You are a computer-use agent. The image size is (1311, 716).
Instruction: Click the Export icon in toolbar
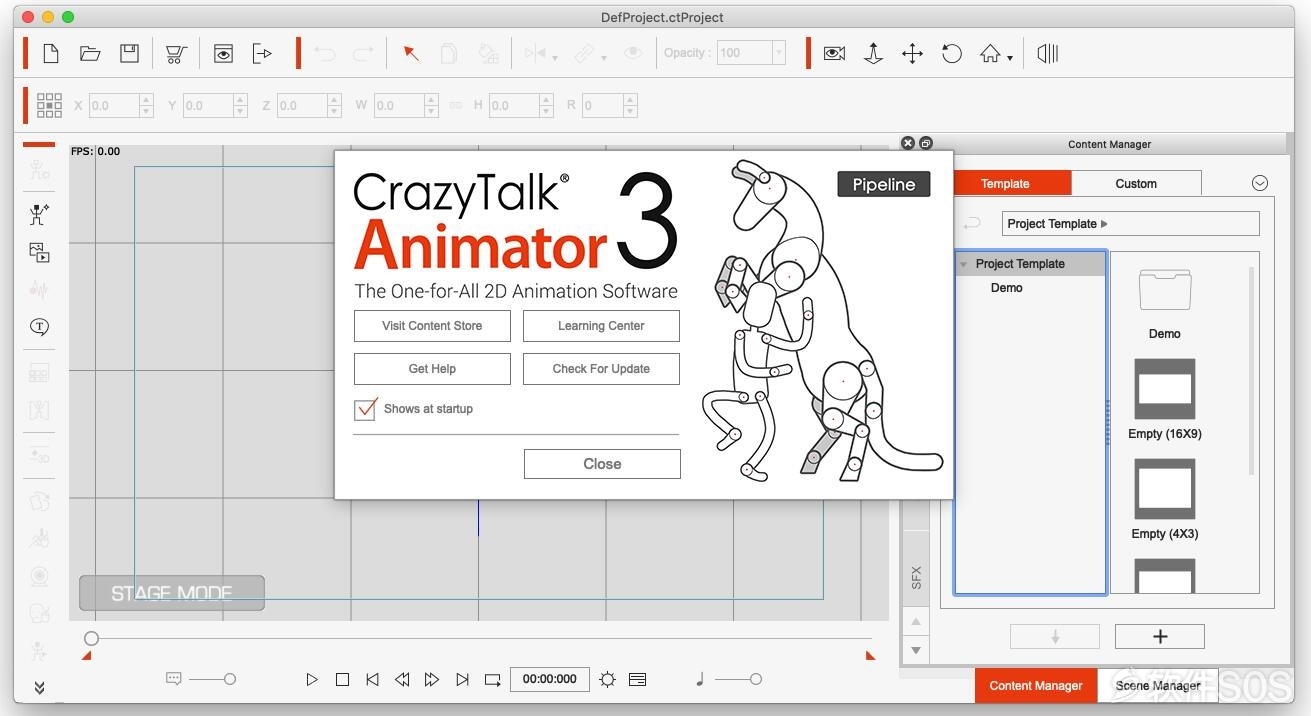tap(262, 53)
